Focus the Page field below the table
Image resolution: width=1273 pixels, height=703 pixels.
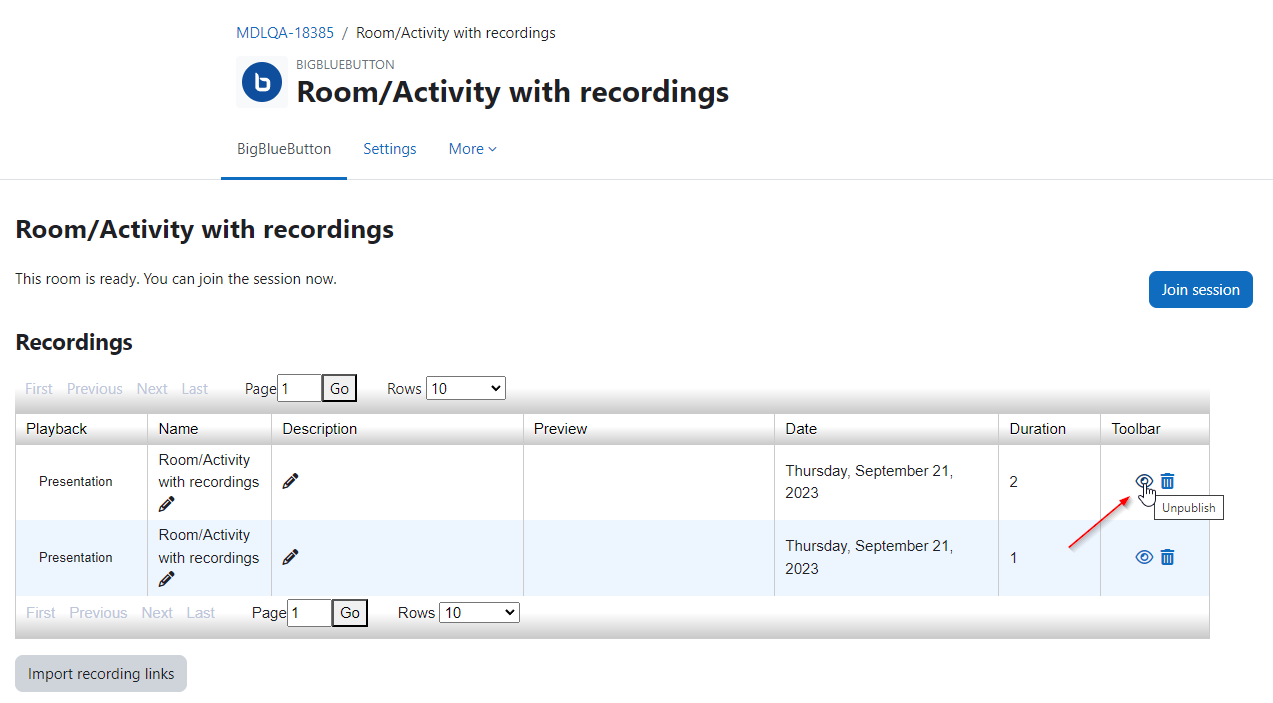point(309,613)
